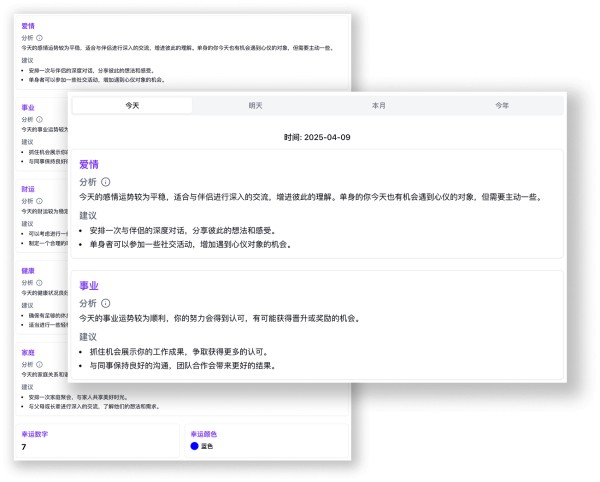Image resolution: width=600 pixels, height=482 pixels.
Task: Click front panel bullet 安排一次与伴侣的深度对话
Action: pos(139,231)
